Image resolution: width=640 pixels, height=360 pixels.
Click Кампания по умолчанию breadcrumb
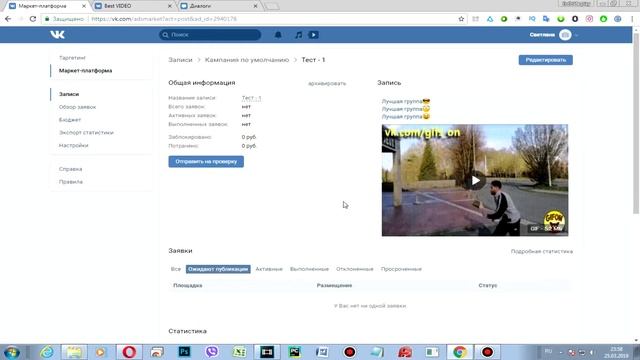tap(247, 60)
